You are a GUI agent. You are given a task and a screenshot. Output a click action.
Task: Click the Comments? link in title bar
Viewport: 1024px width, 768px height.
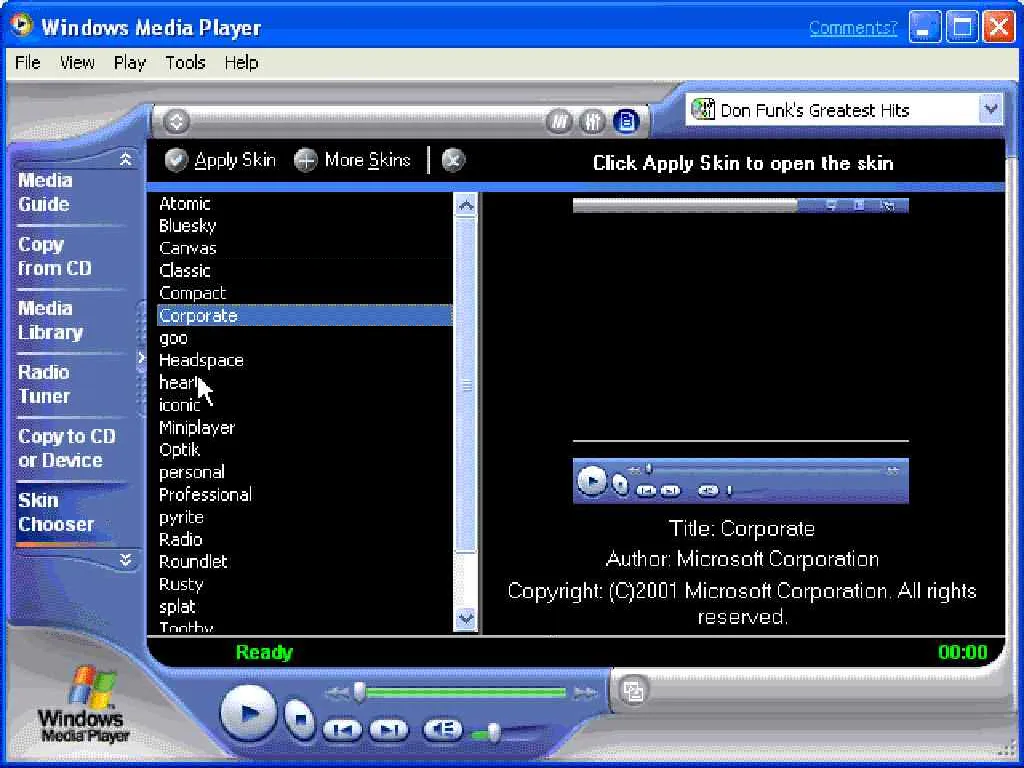853,27
